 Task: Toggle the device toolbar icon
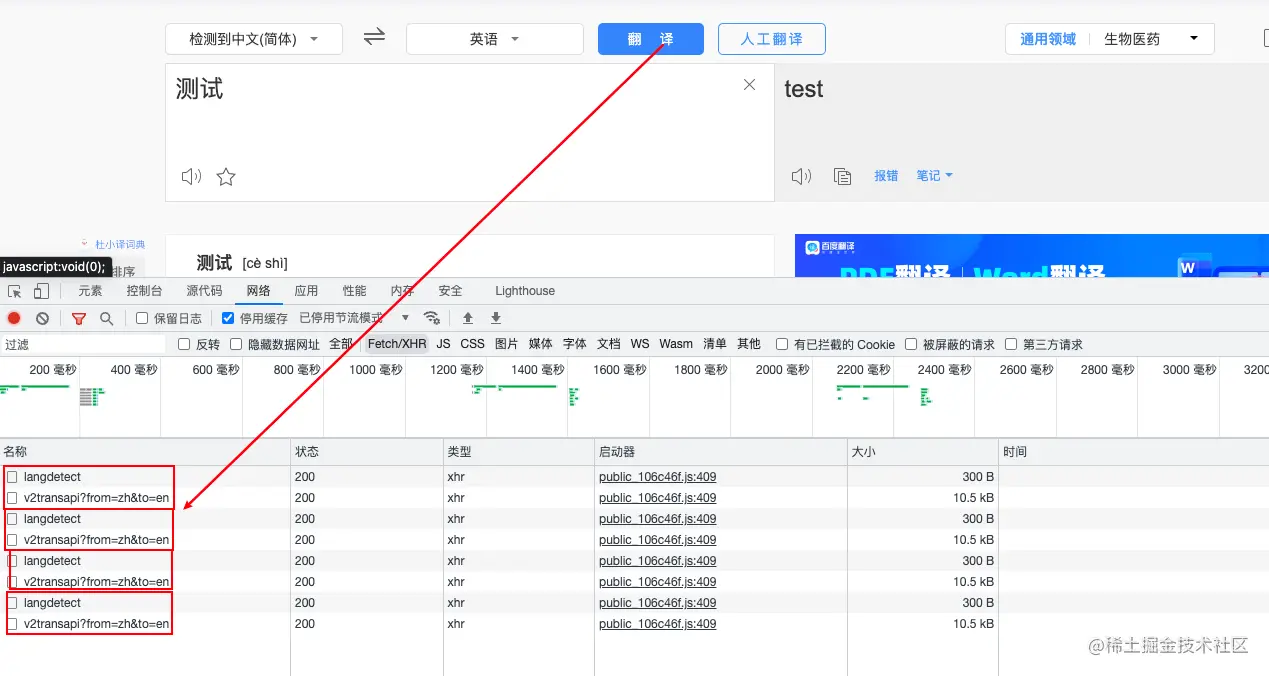(x=41, y=291)
